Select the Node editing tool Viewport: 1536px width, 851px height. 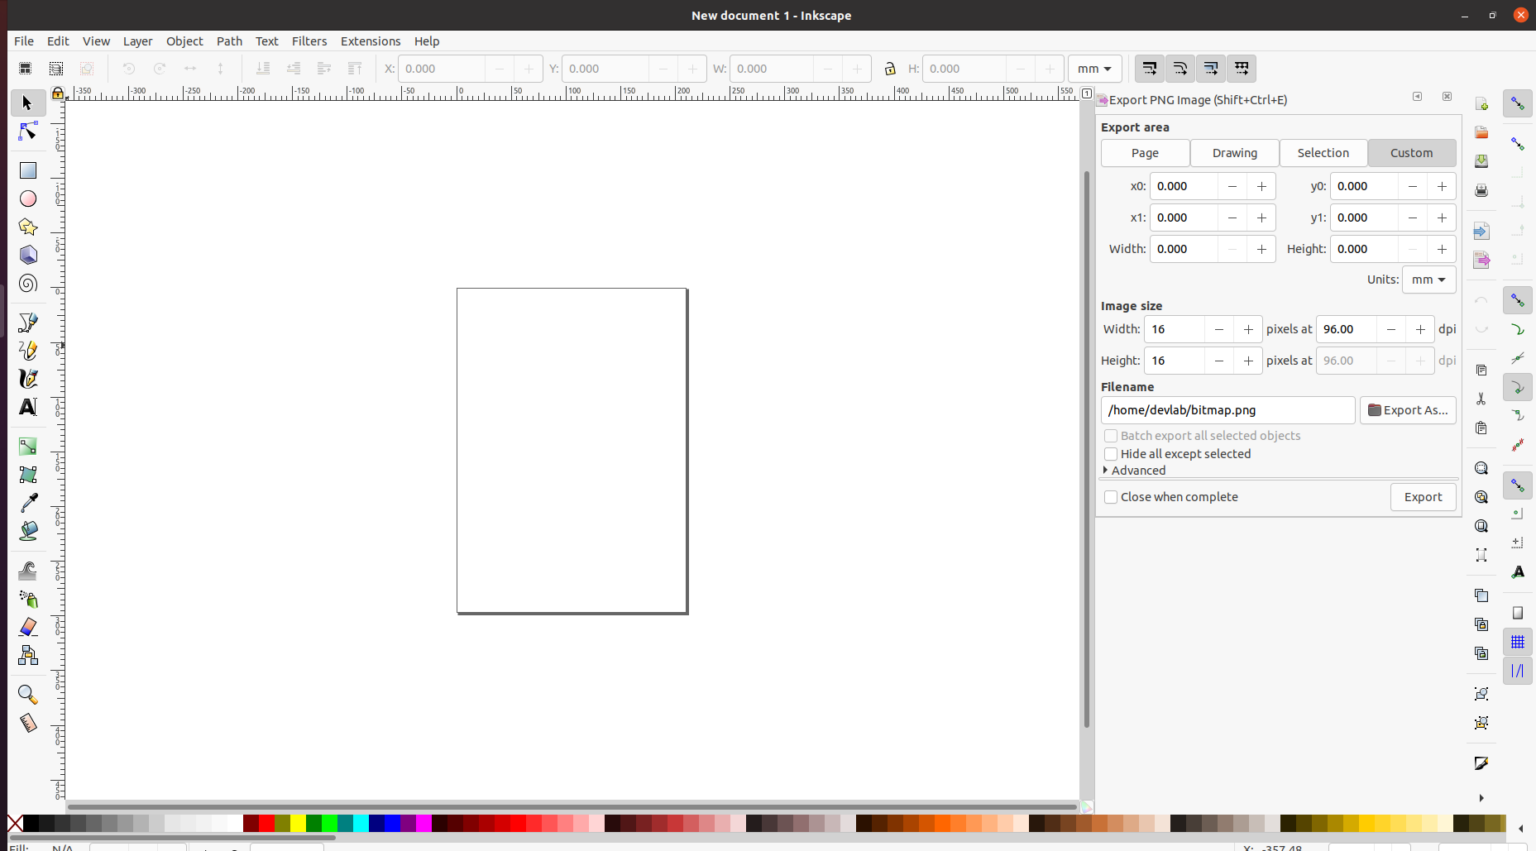tap(27, 131)
